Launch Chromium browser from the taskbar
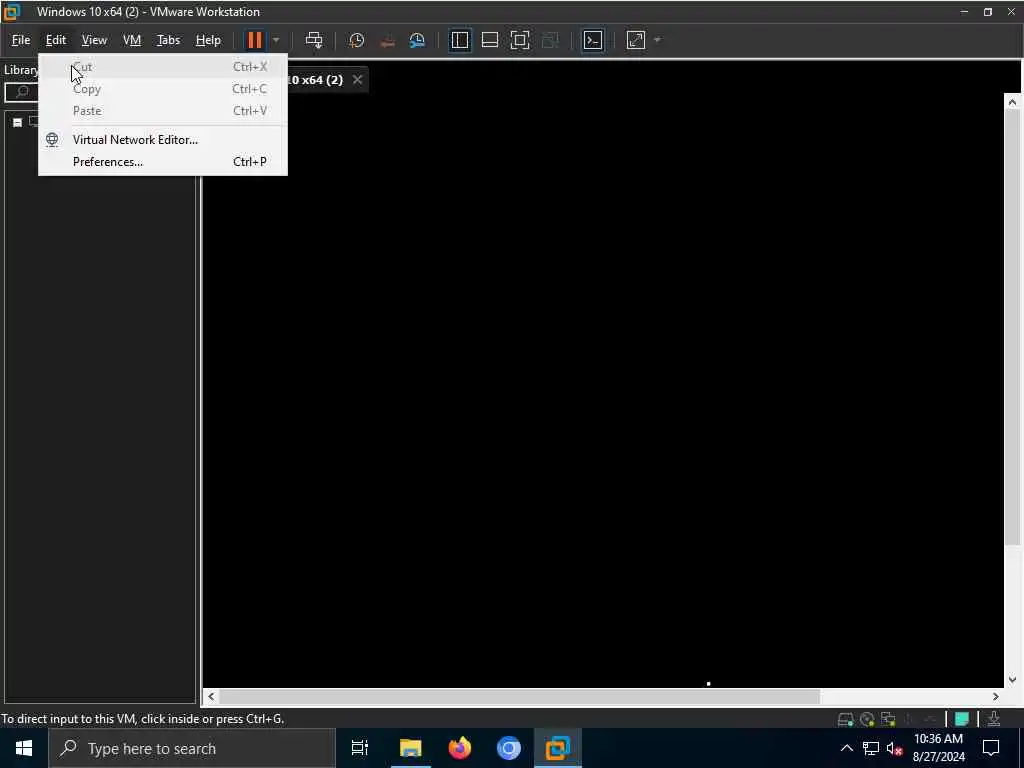Screen dimensions: 1024x768 tap(509, 748)
